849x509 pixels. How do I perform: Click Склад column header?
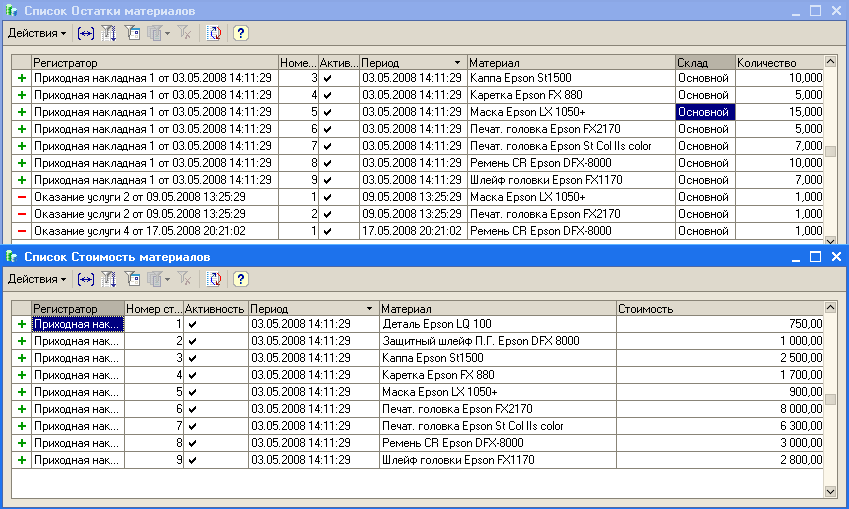(705, 62)
